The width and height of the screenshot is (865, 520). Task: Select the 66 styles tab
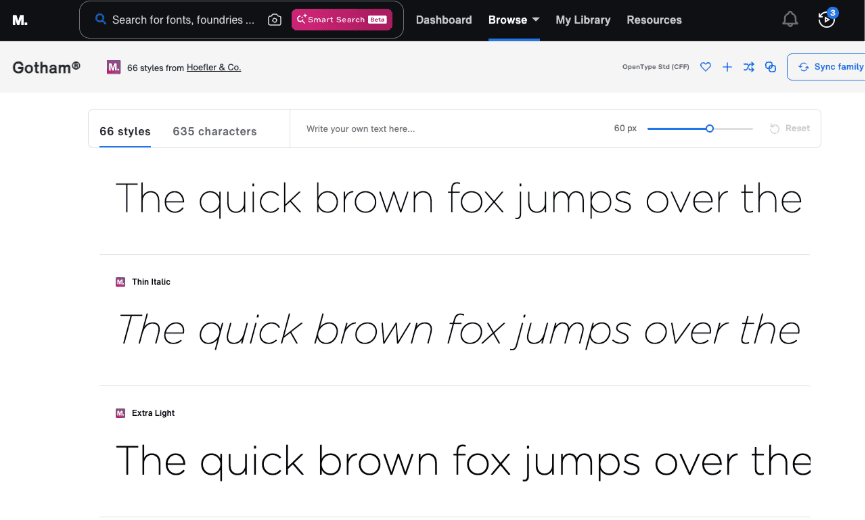pos(125,131)
